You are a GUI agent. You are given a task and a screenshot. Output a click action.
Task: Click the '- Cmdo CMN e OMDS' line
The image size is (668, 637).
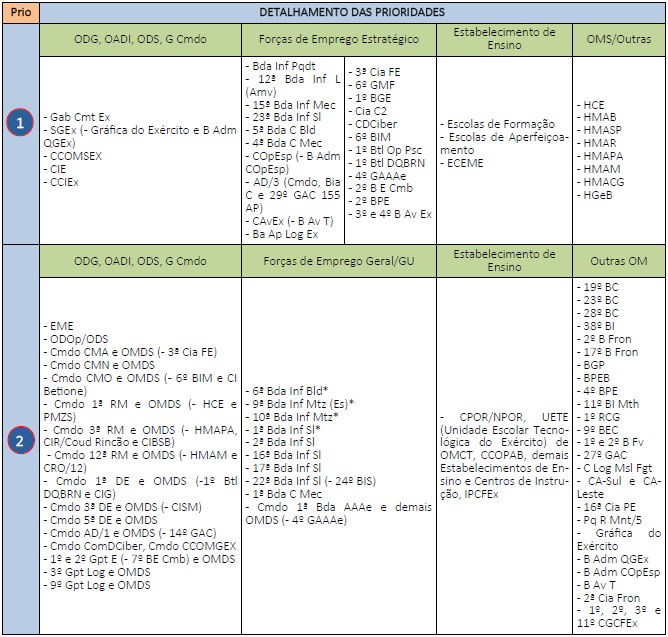coord(99,366)
